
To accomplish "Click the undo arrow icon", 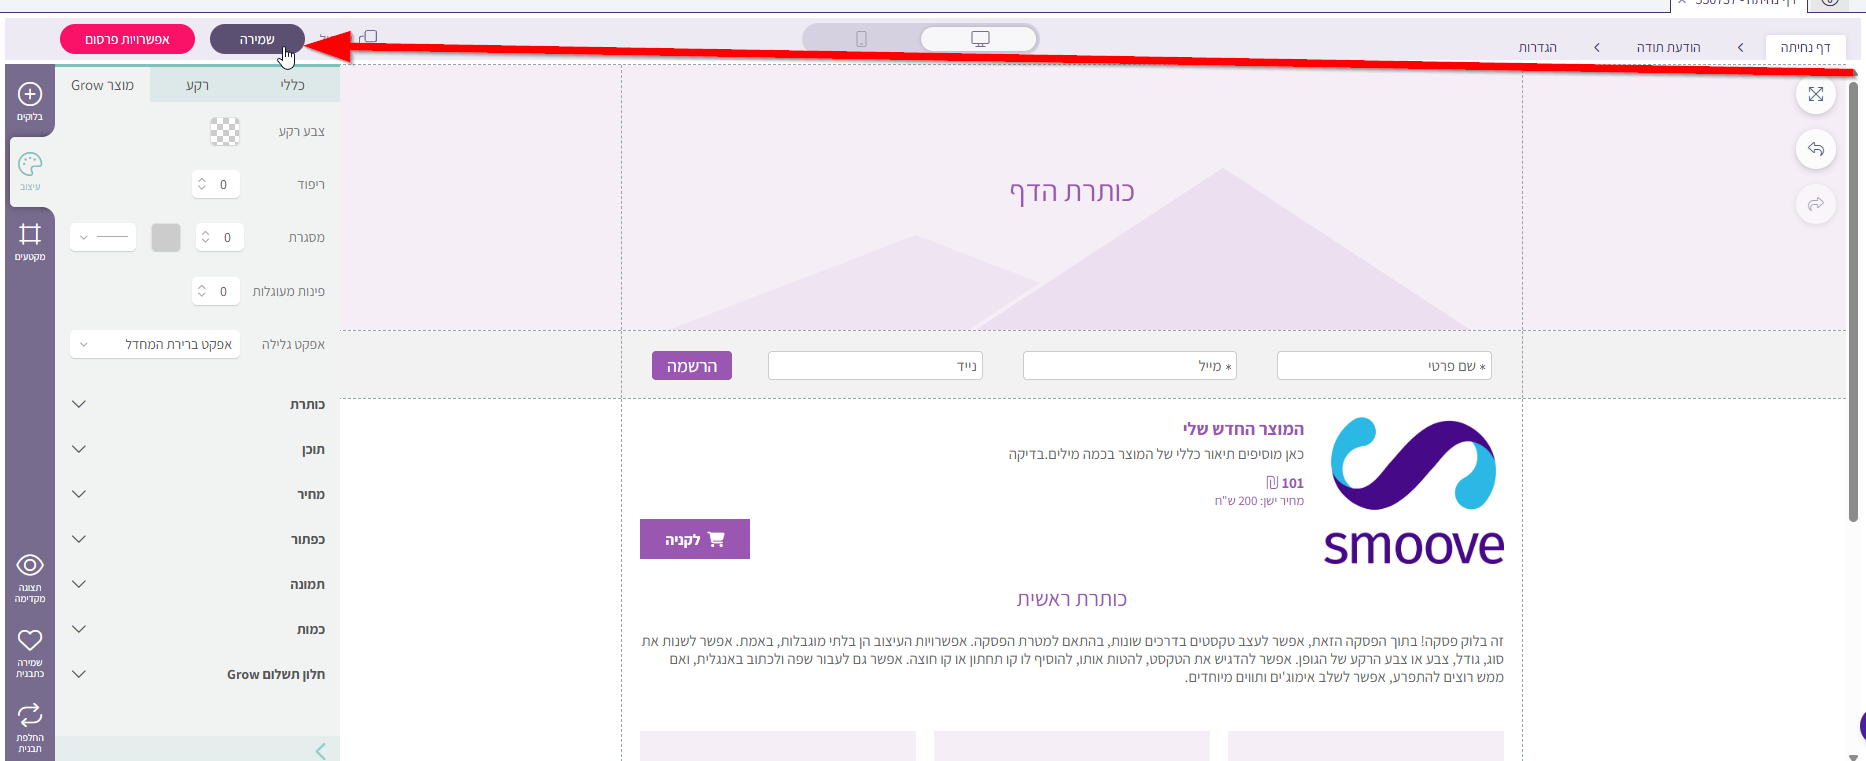I will 1816,150.
